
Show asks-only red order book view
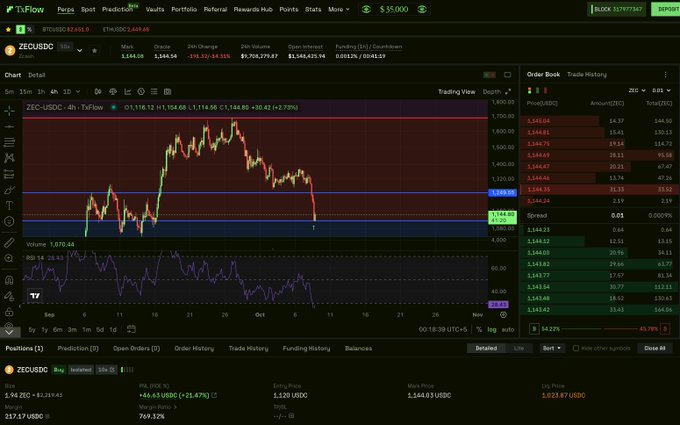pyautogui.click(x=545, y=90)
